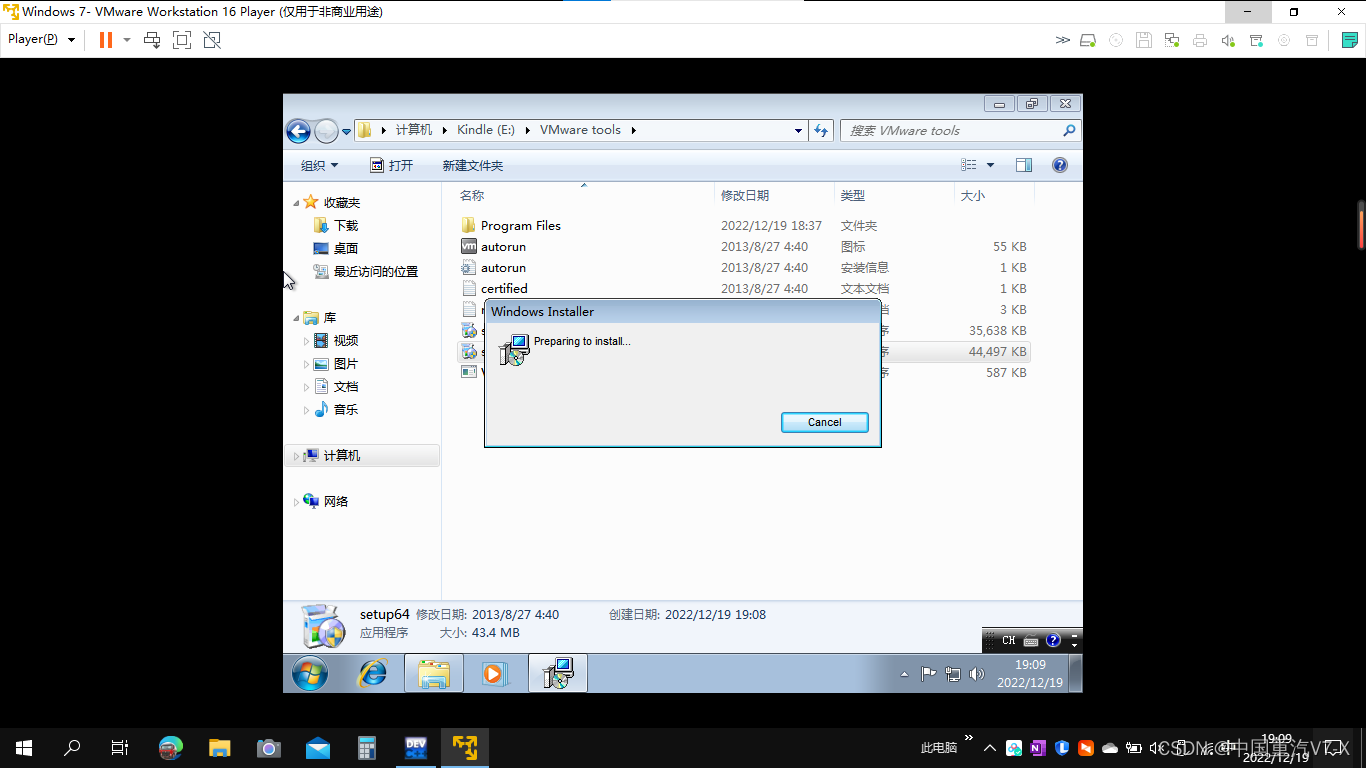The height and width of the screenshot is (768, 1366).
Task: Open the 组织 menu
Action: click(320, 165)
